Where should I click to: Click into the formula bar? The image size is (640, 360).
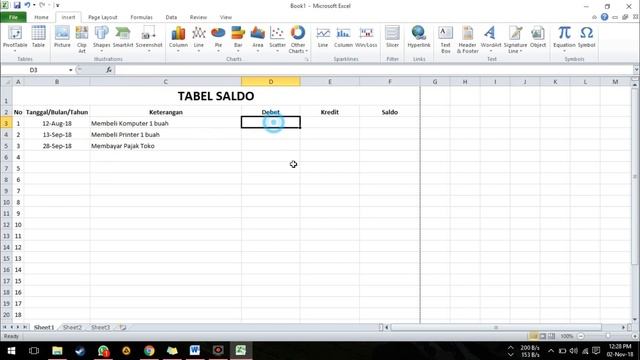pos(373,70)
